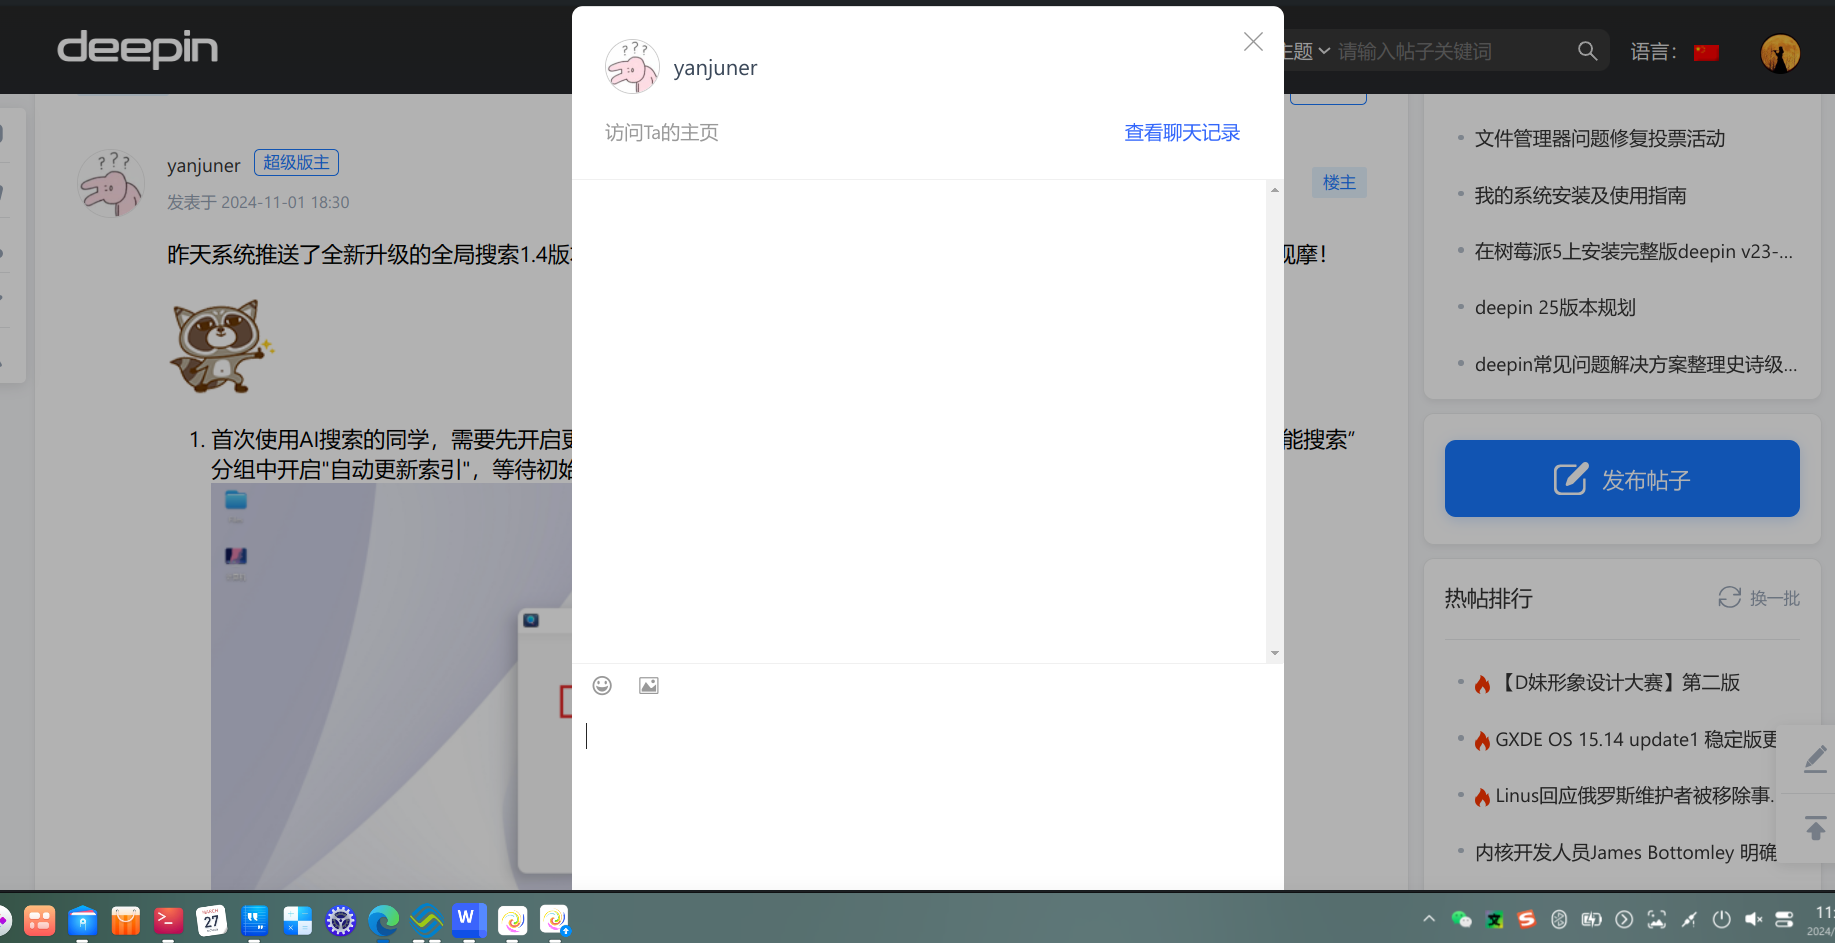Click the China flag language selector
The width and height of the screenshot is (1835, 943).
(1706, 52)
